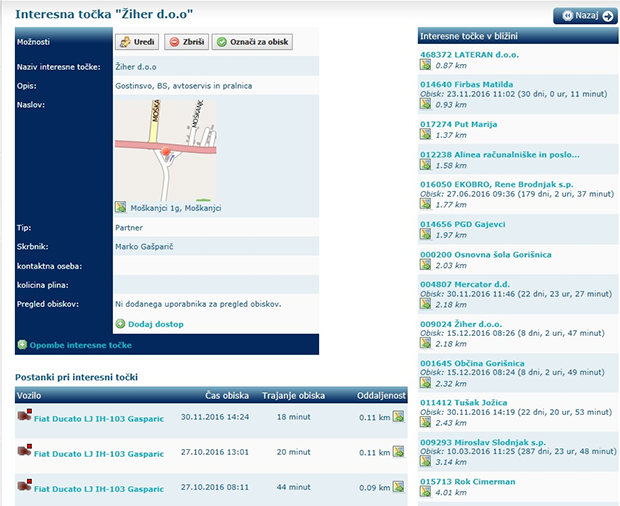Click Označi za obisk button

click(252, 42)
